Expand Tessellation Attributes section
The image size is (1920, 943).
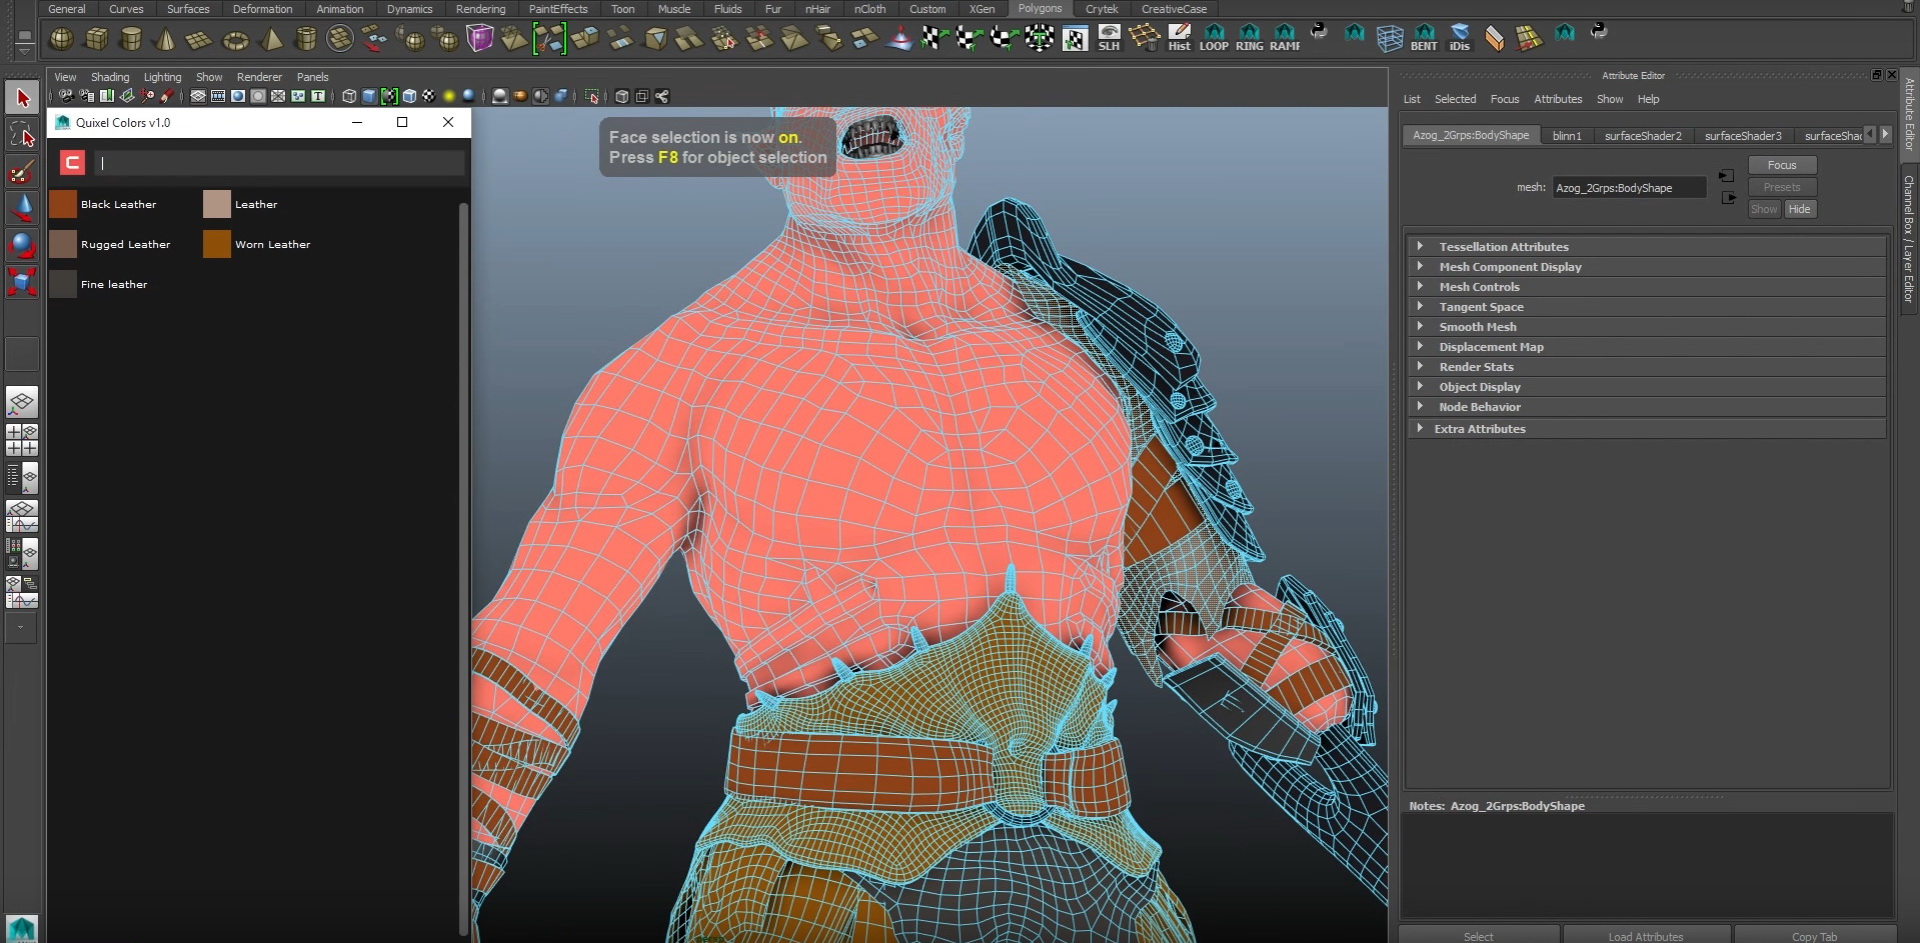[x=1646, y=246]
